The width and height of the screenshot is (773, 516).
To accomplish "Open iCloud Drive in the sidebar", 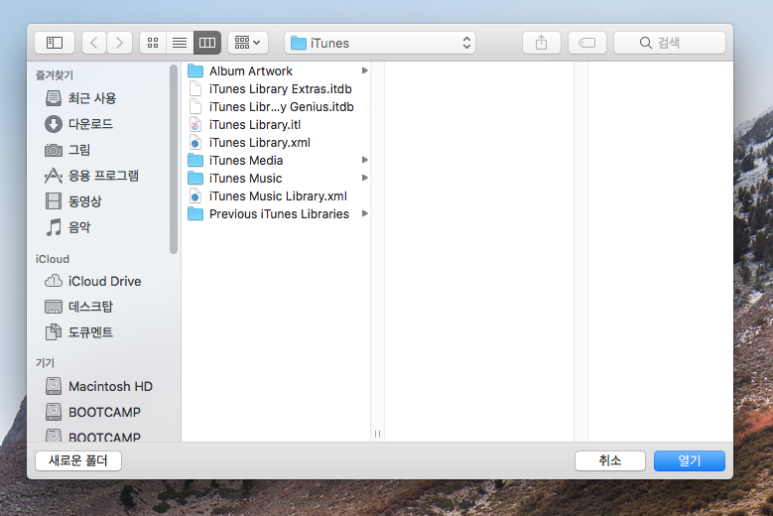I will pyautogui.click(x=103, y=281).
